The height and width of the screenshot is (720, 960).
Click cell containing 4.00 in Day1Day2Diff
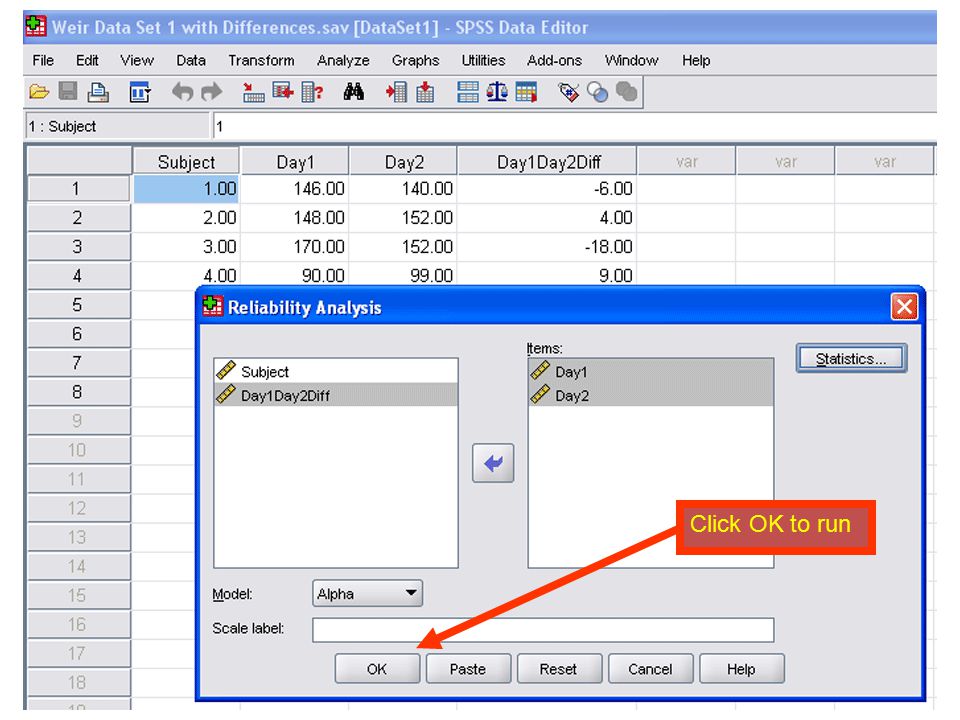(548, 217)
